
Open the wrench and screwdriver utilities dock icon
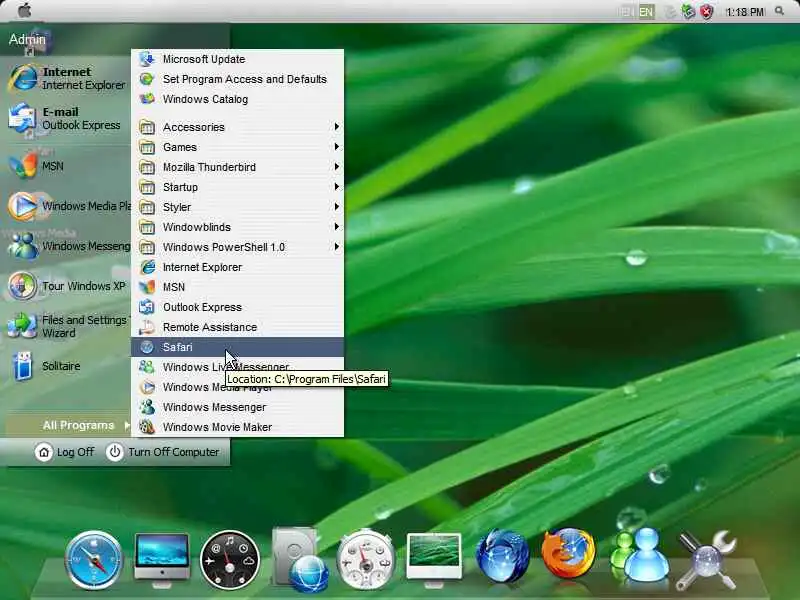click(x=707, y=560)
